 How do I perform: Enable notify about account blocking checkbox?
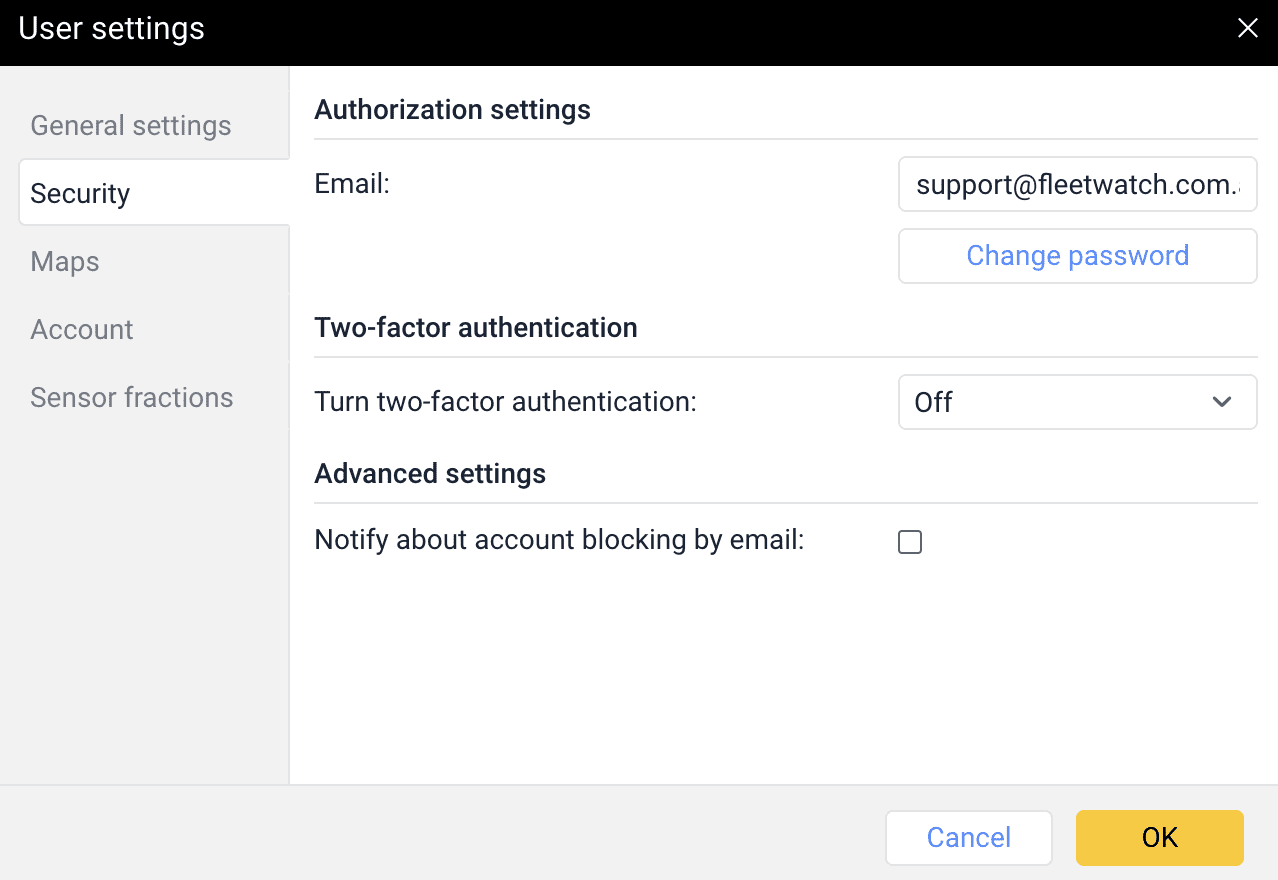coord(909,542)
